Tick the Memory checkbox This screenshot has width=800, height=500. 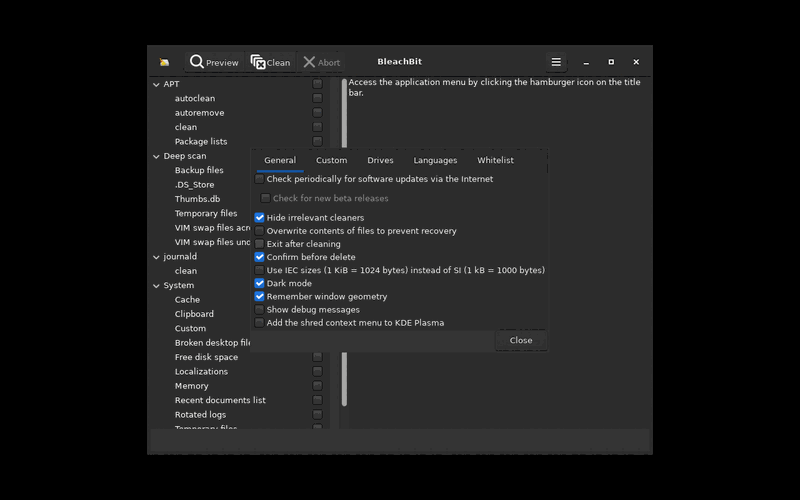tap(317, 386)
